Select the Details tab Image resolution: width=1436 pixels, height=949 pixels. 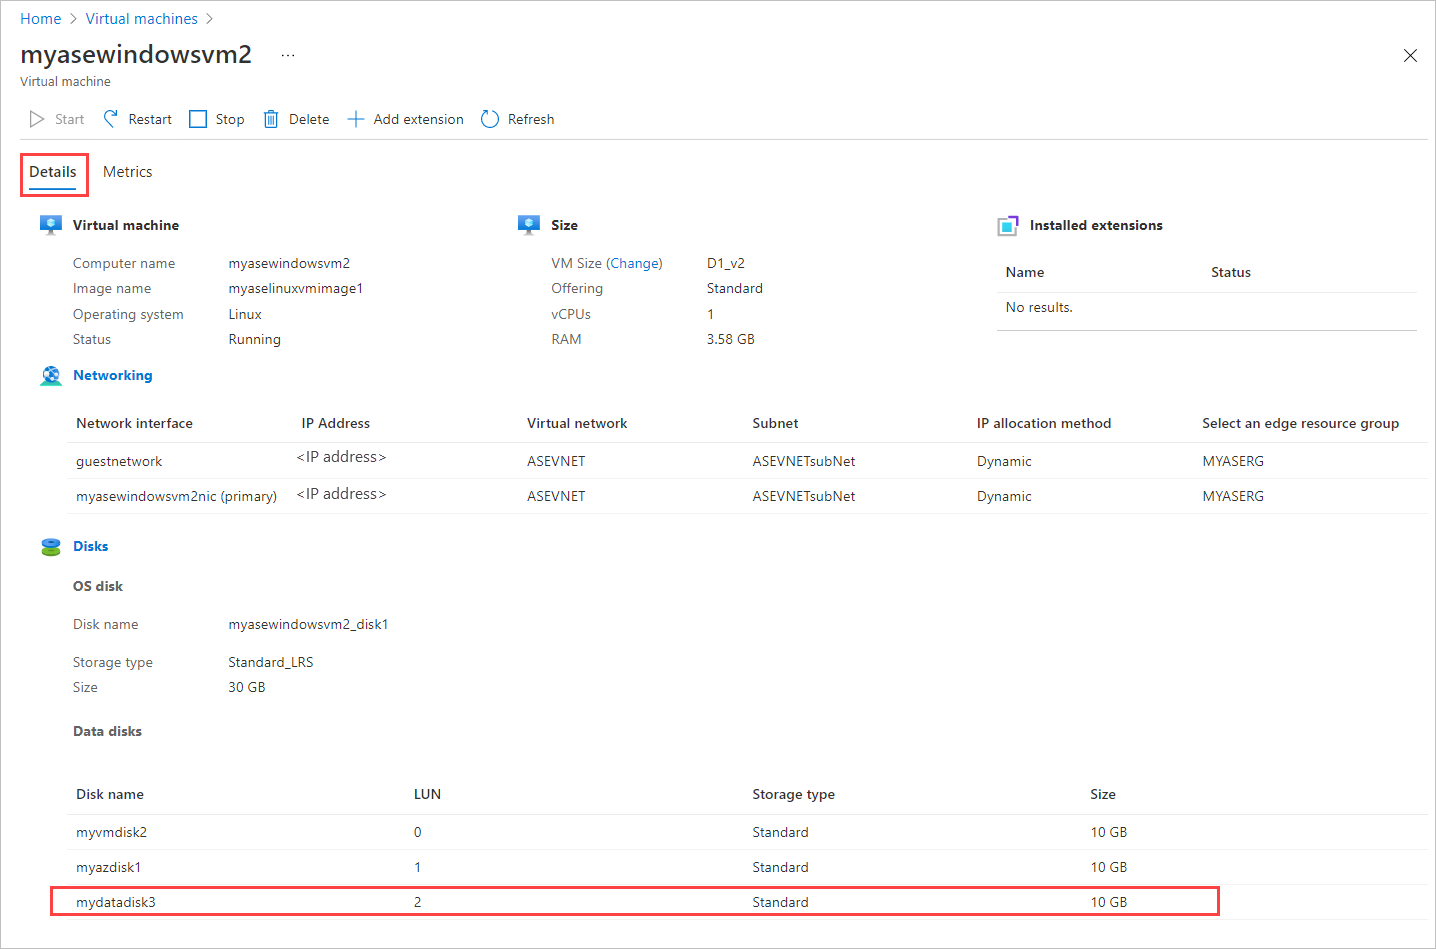coord(54,171)
